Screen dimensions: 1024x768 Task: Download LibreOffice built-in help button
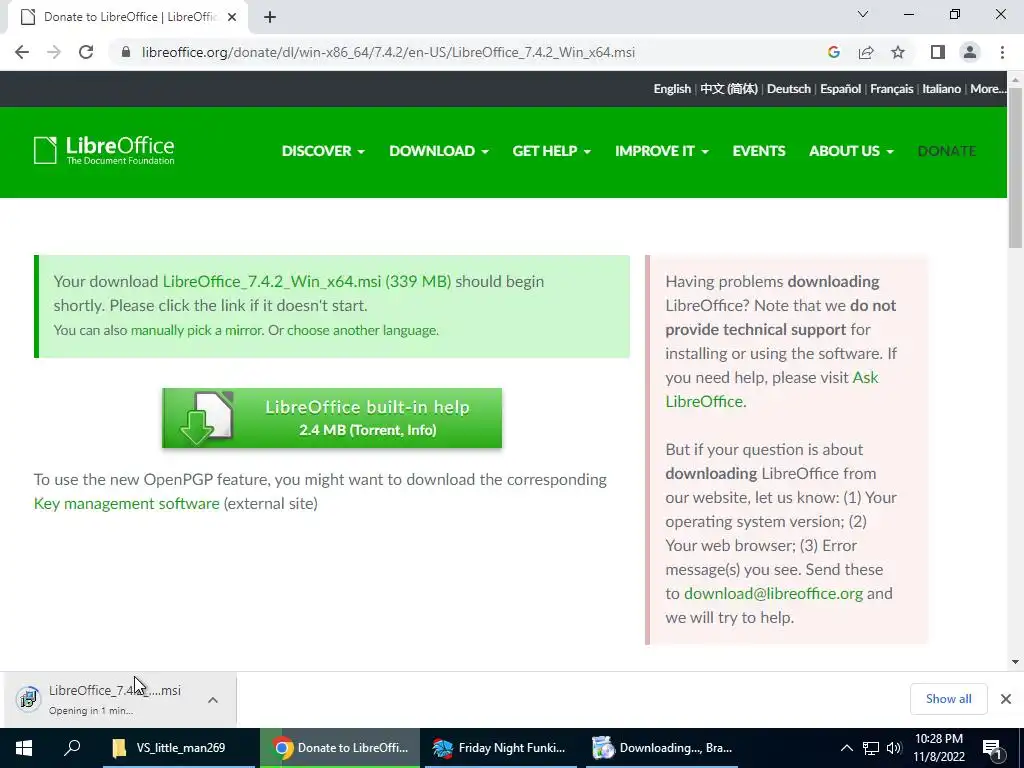332,418
